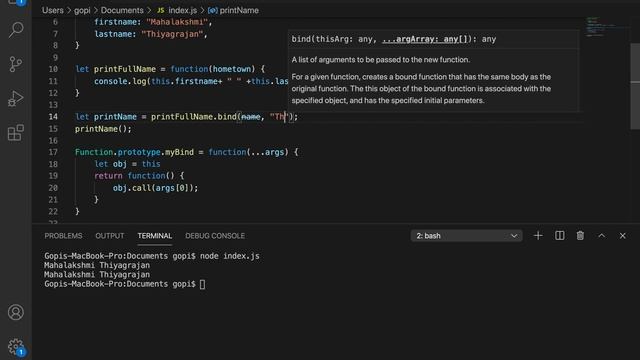Click bind signature in the tooltip
The image size is (640, 360).
394,39
